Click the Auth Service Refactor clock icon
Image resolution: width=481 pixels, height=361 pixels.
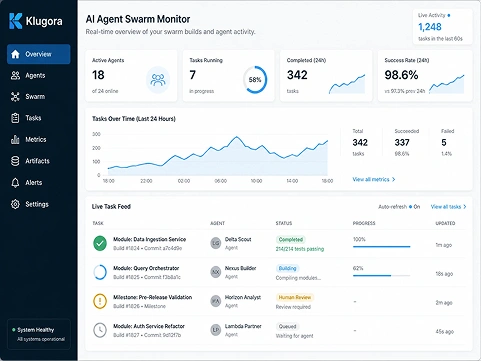click(x=100, y=330)
